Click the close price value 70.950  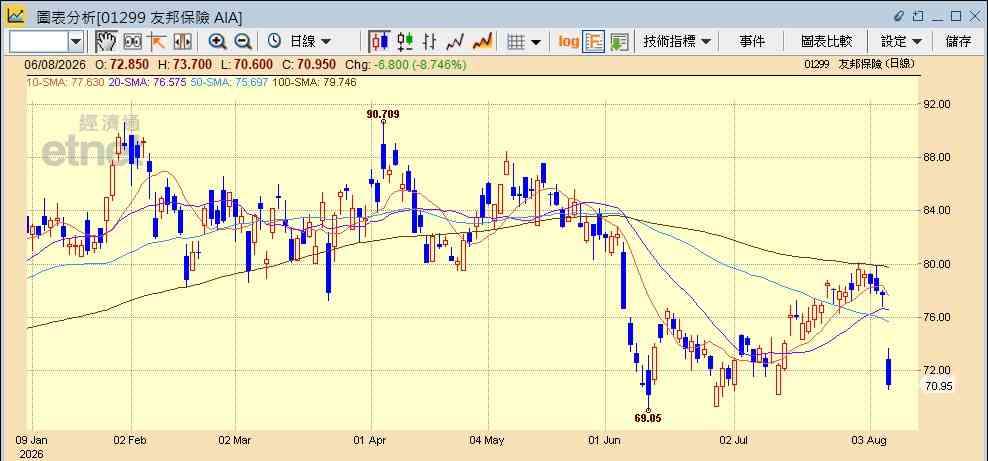pyautogui.click(x=316, y=64)
